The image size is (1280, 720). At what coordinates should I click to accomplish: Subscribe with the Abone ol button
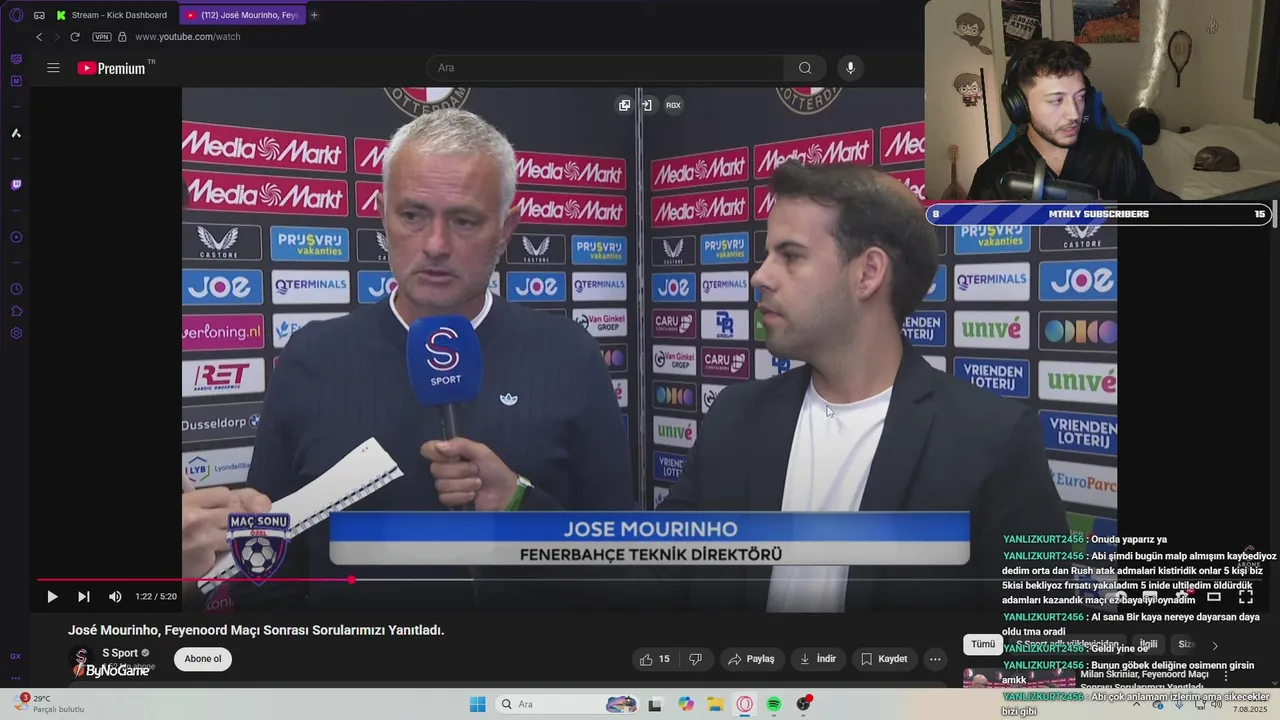click(202, 659)
